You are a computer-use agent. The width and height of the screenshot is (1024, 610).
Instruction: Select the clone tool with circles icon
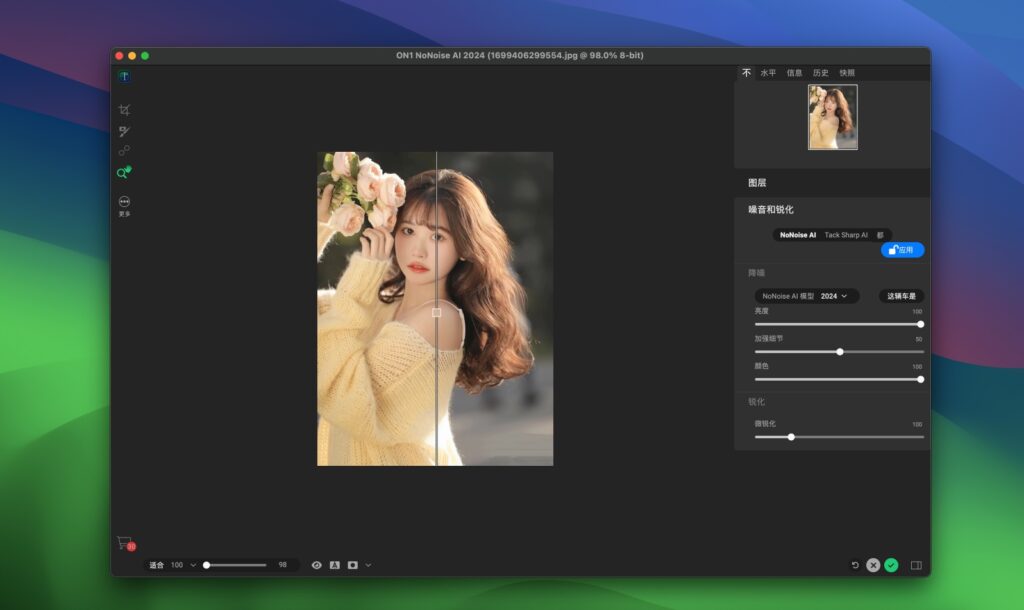(x=123, y=151)
